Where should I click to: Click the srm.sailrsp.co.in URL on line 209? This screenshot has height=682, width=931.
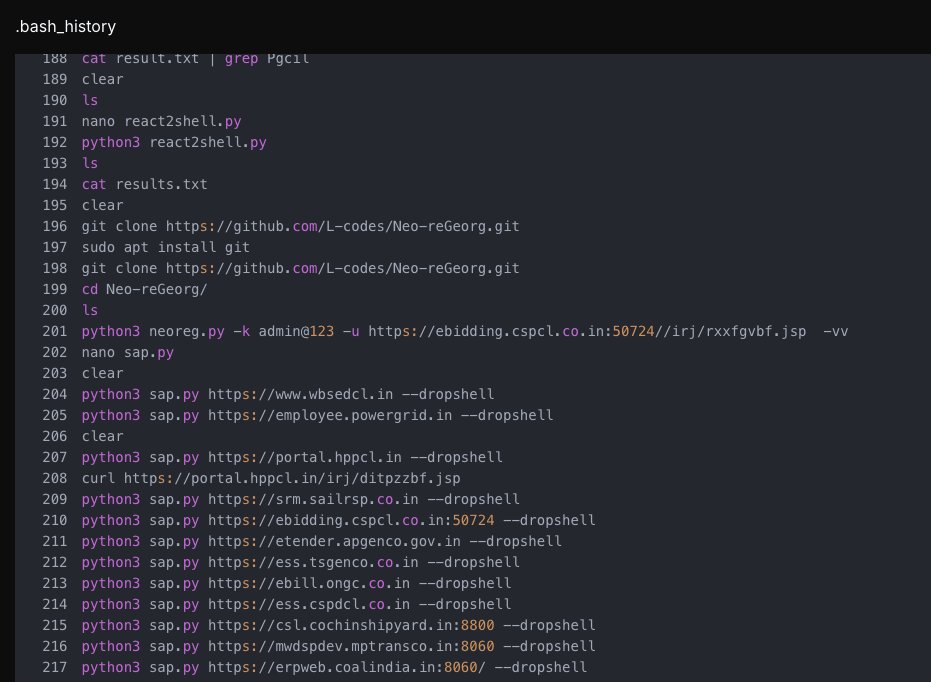[313, 499]
